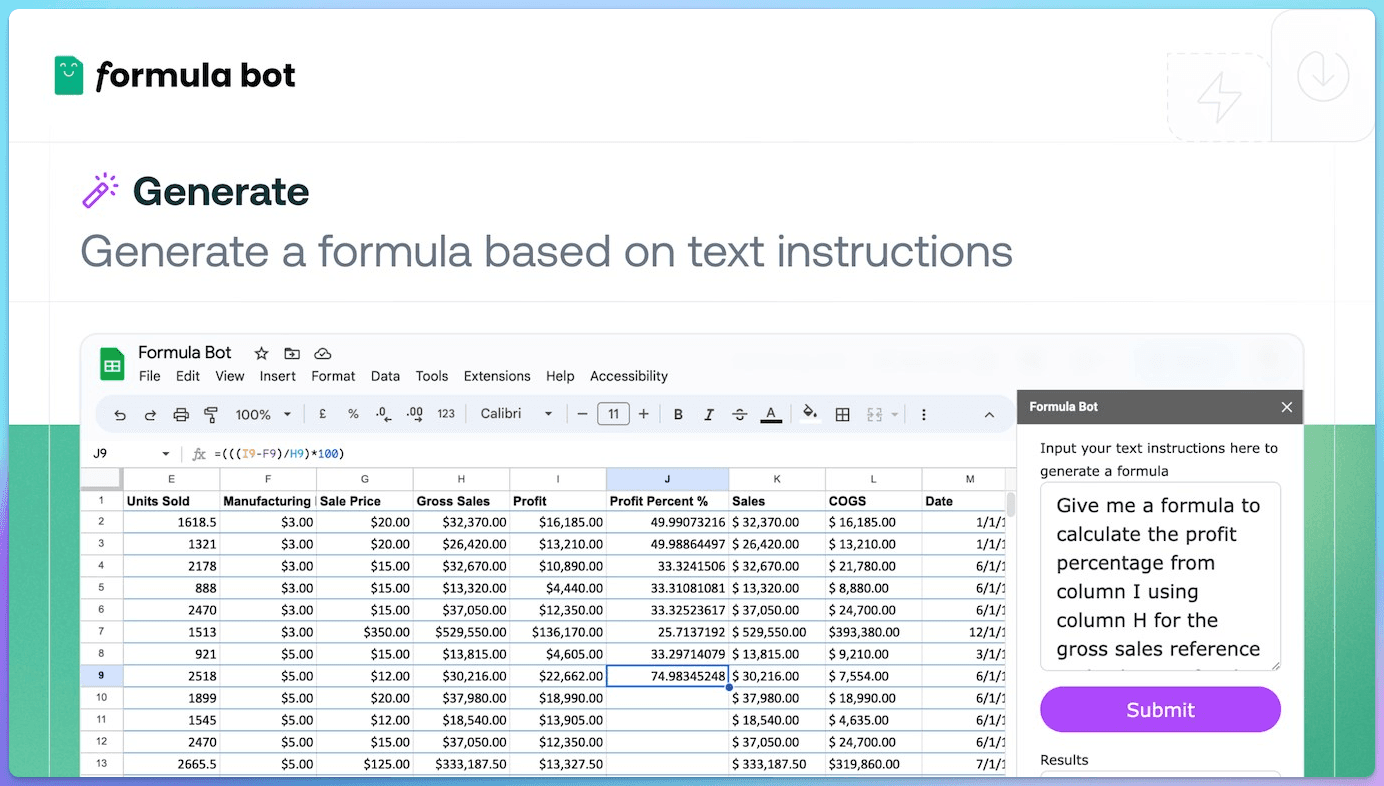The height and width of the screenshot is (786, 1384).
Task: Open the more number formats 123 menu
Action: pos(446,413)
